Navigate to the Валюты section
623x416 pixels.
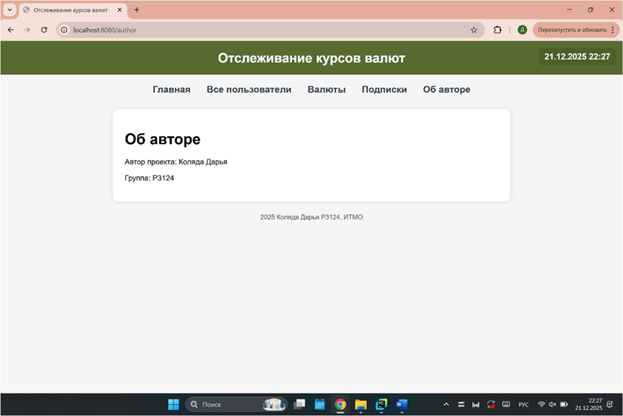326,90
